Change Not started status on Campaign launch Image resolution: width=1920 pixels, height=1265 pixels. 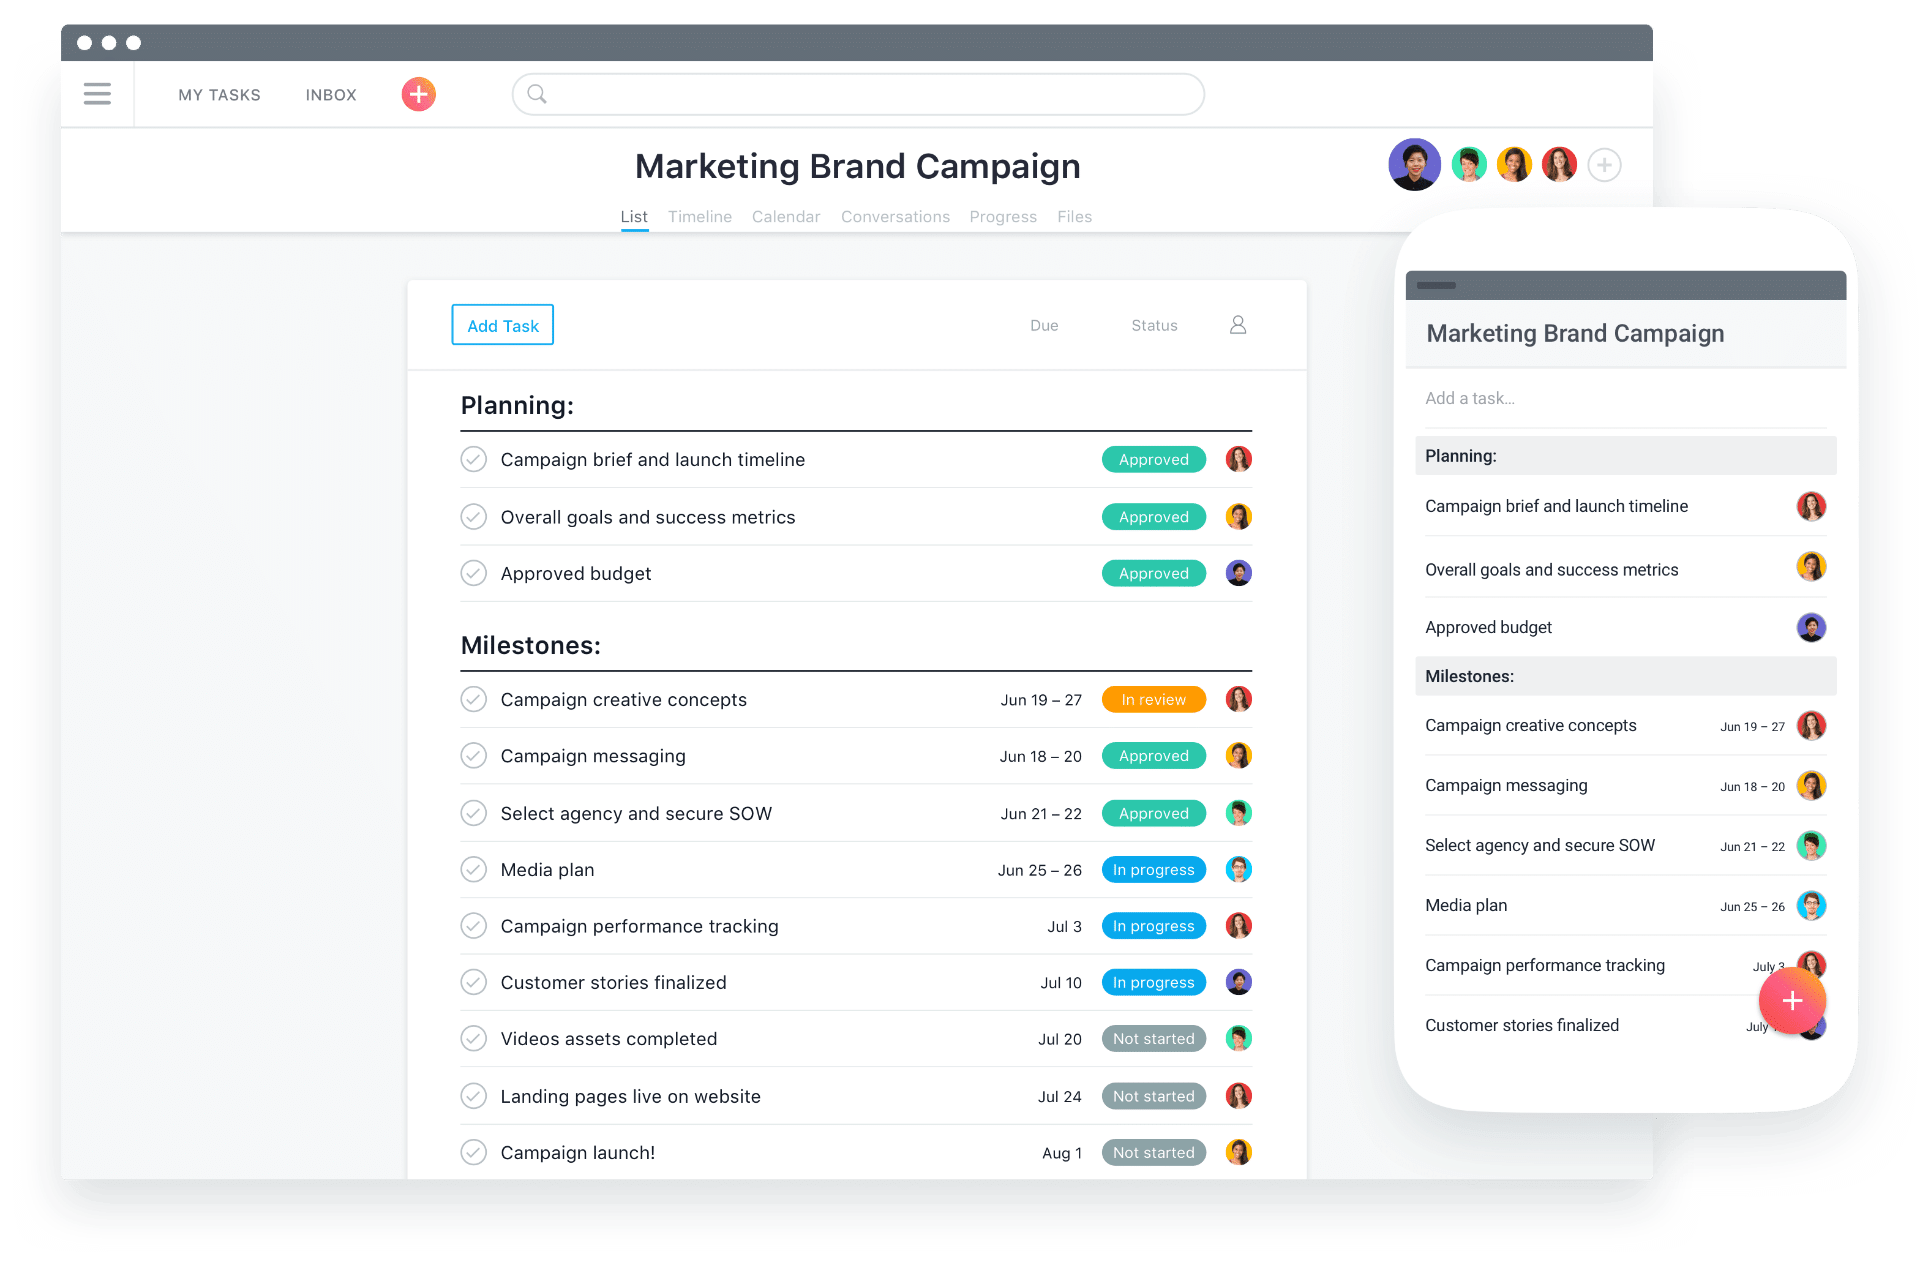pos(1153,1152)
